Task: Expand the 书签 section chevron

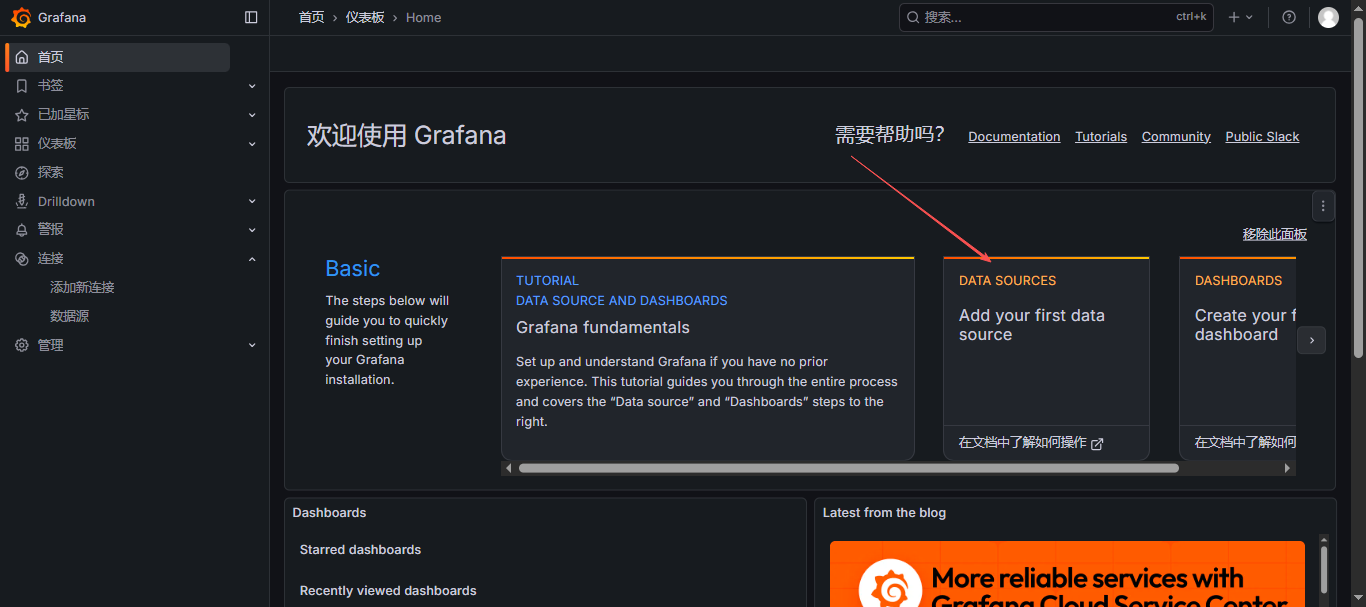Action: pos(252,86)
